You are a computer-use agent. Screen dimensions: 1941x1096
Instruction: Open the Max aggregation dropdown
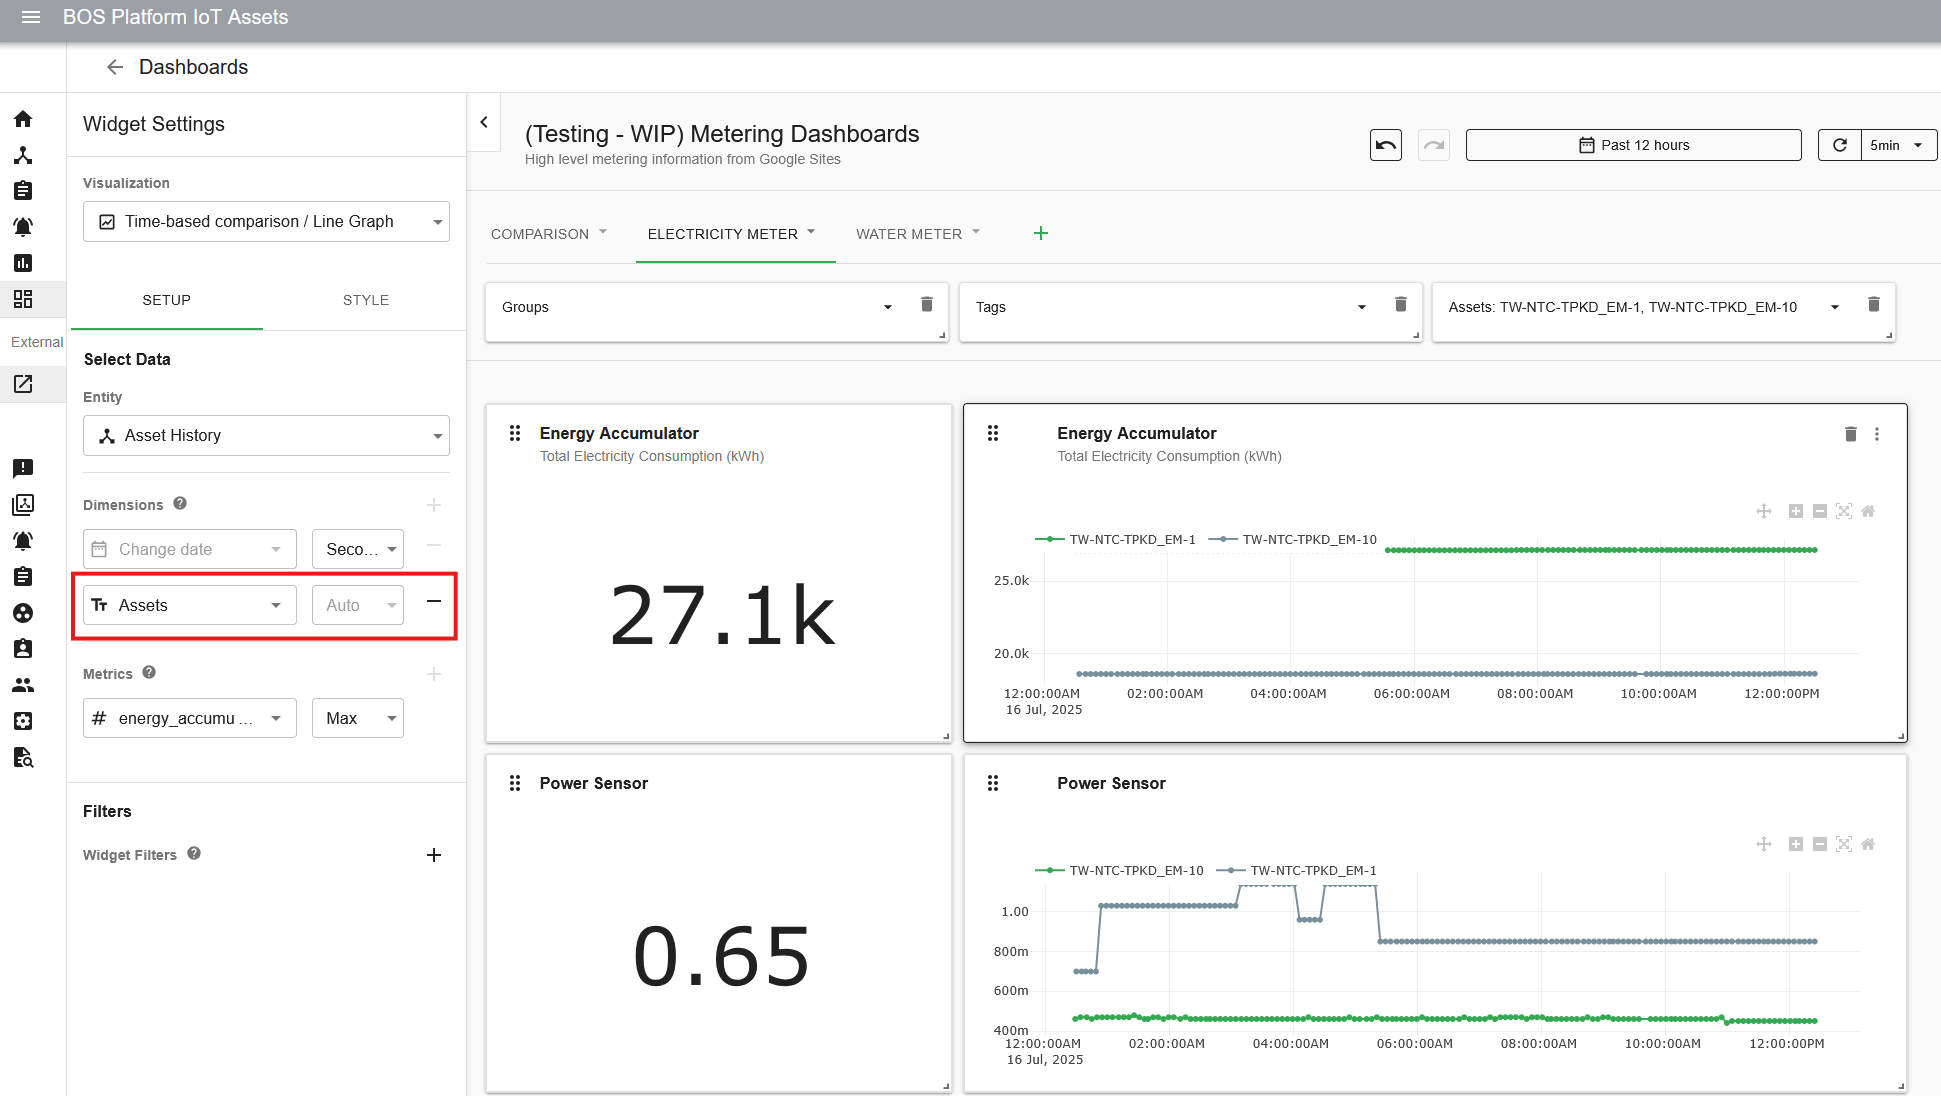click(357, 719)
